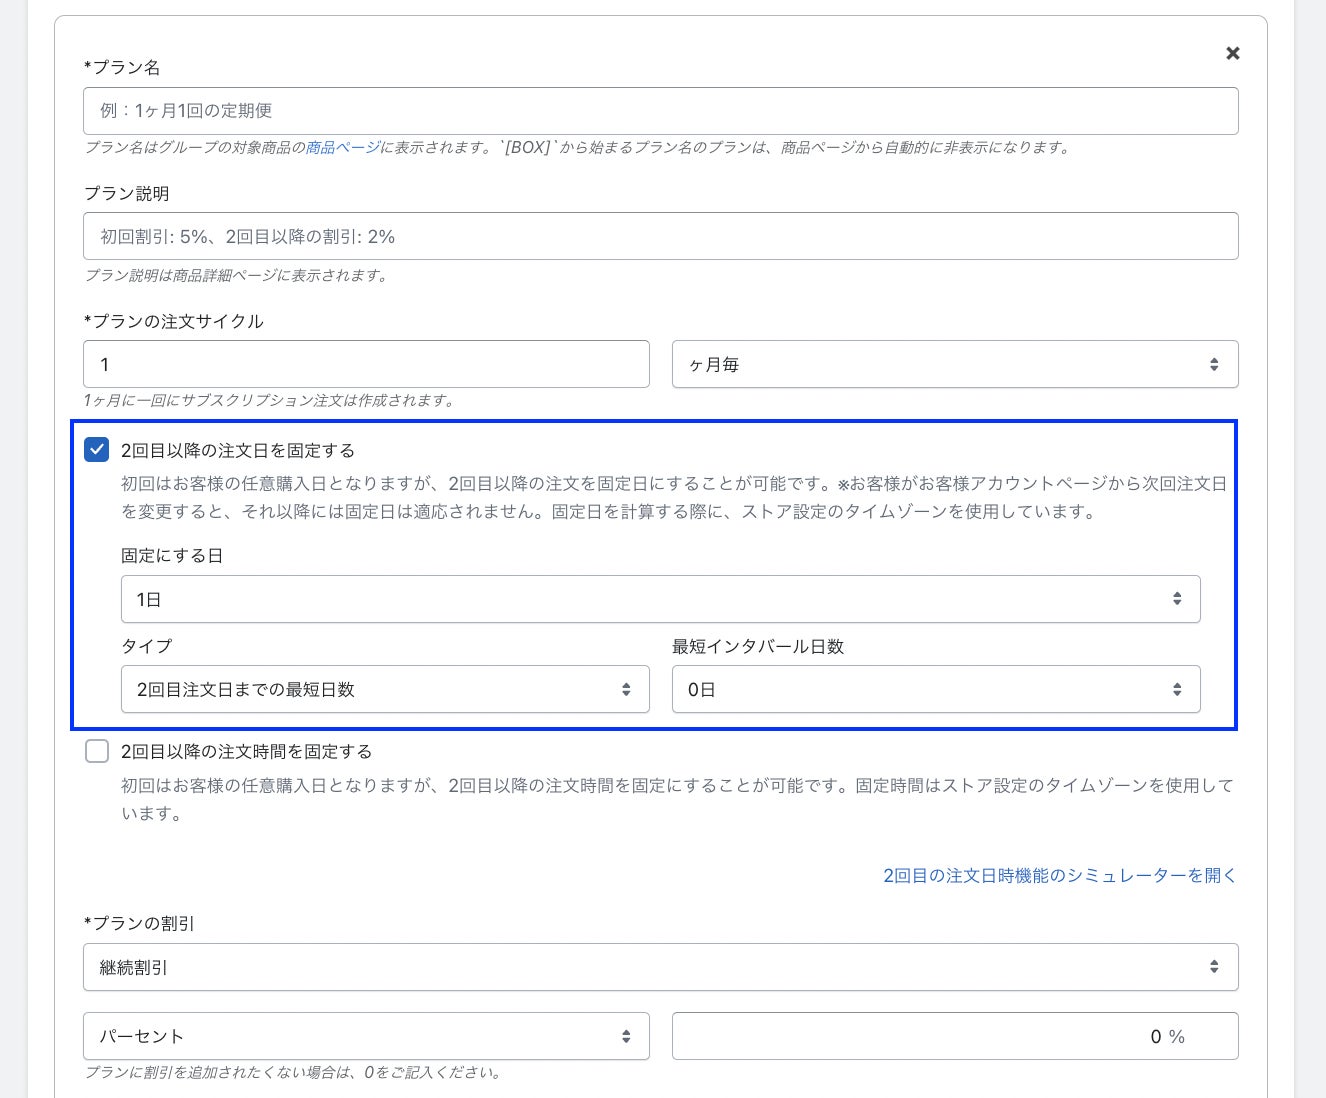This screenshot has width=1326, height=1098.
Task: Open the 最短インターバル日数 dropdown
Action: point(935,690)
